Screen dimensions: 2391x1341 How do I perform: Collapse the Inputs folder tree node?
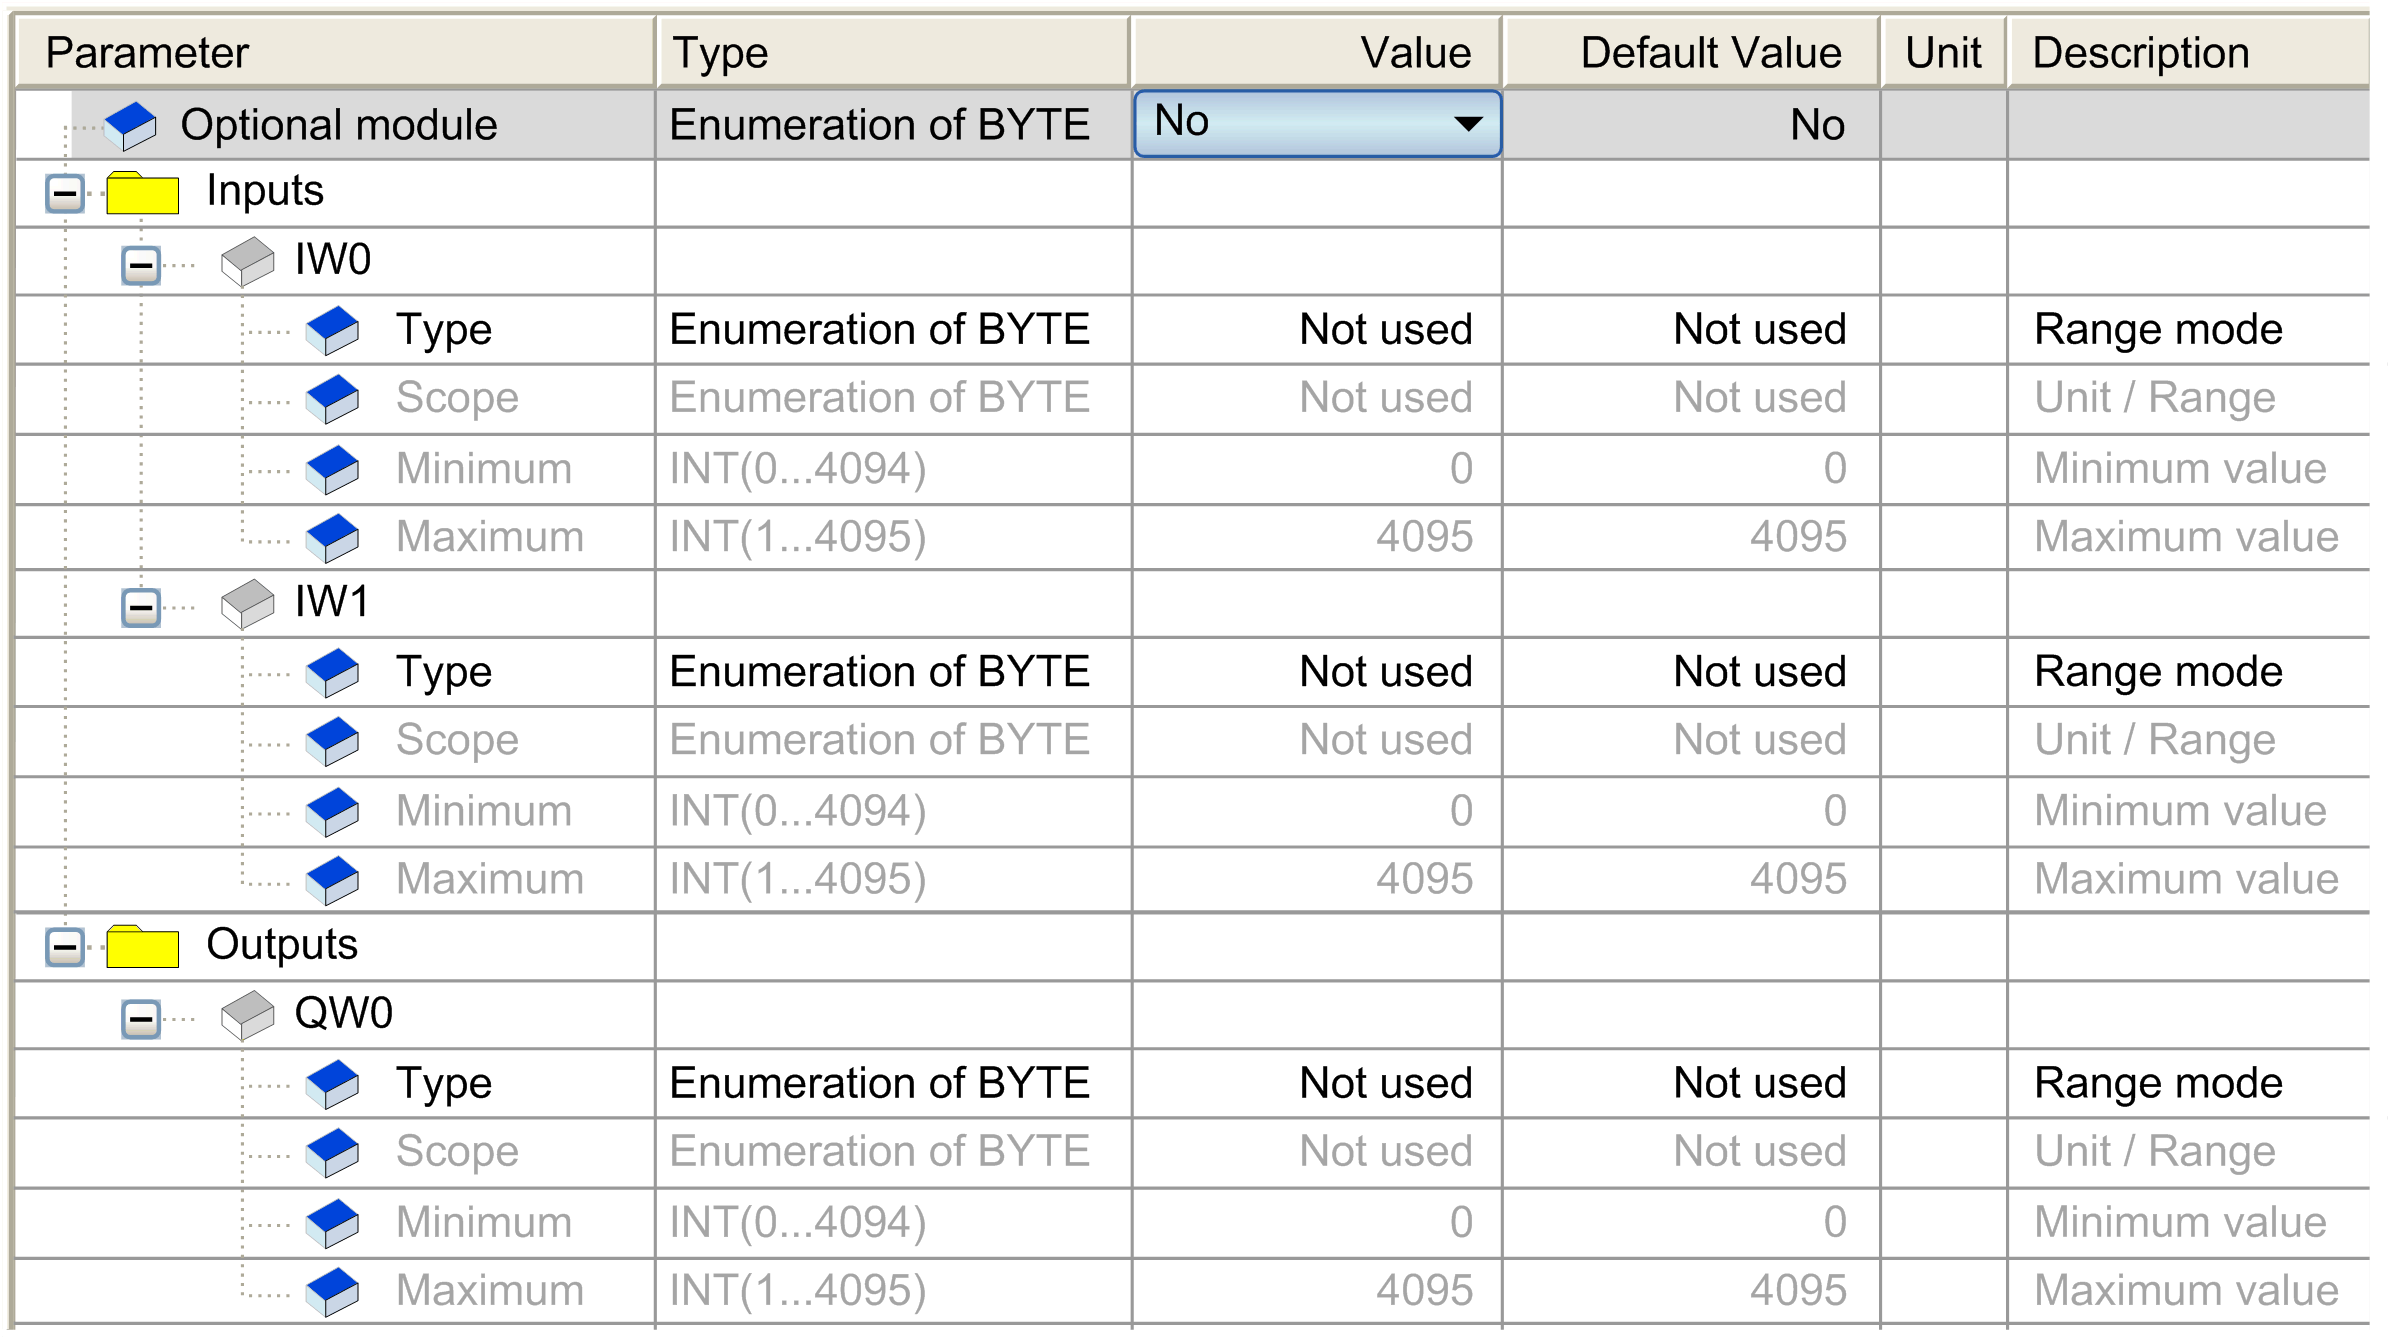pyautogui.click(x=65, y=193)
